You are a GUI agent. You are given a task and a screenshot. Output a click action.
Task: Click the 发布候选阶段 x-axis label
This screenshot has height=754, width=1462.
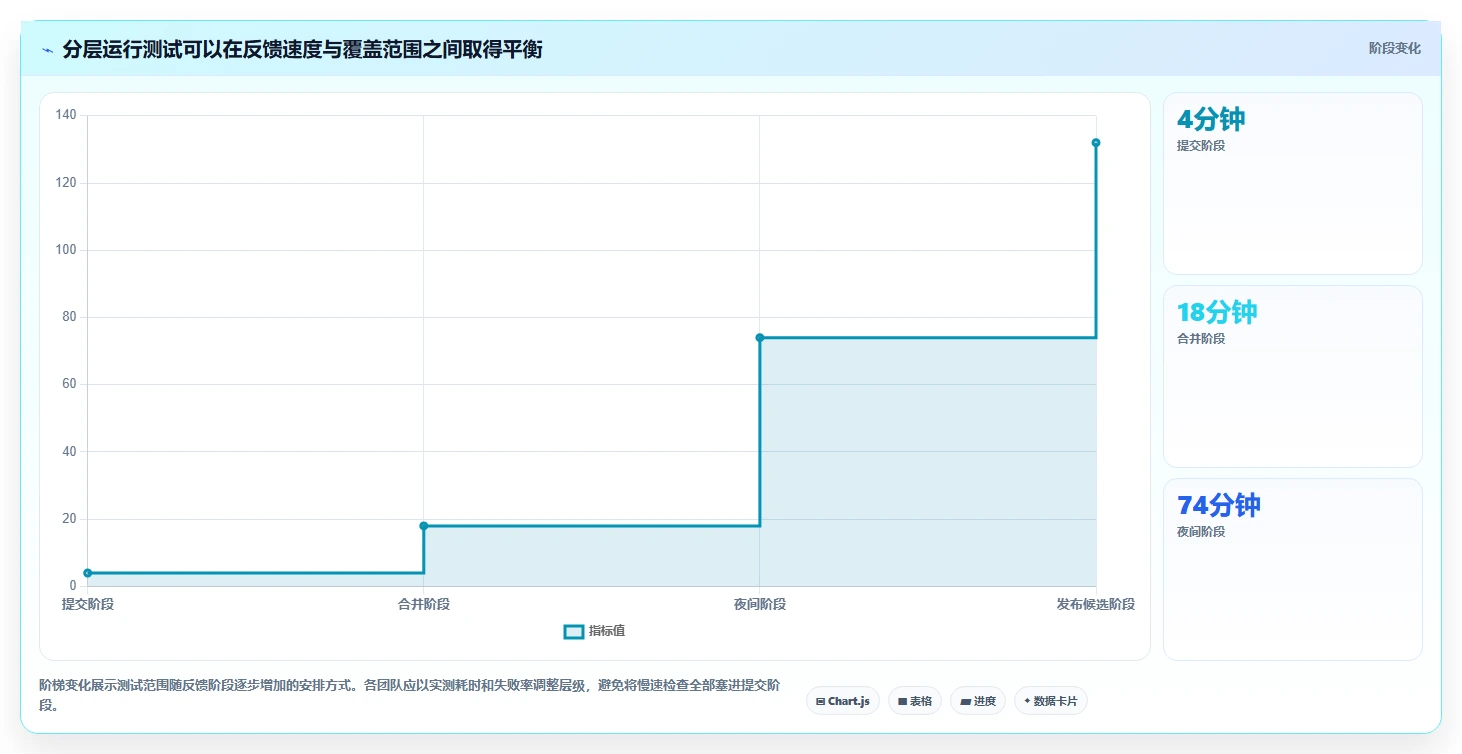[x=1096, y=604]
